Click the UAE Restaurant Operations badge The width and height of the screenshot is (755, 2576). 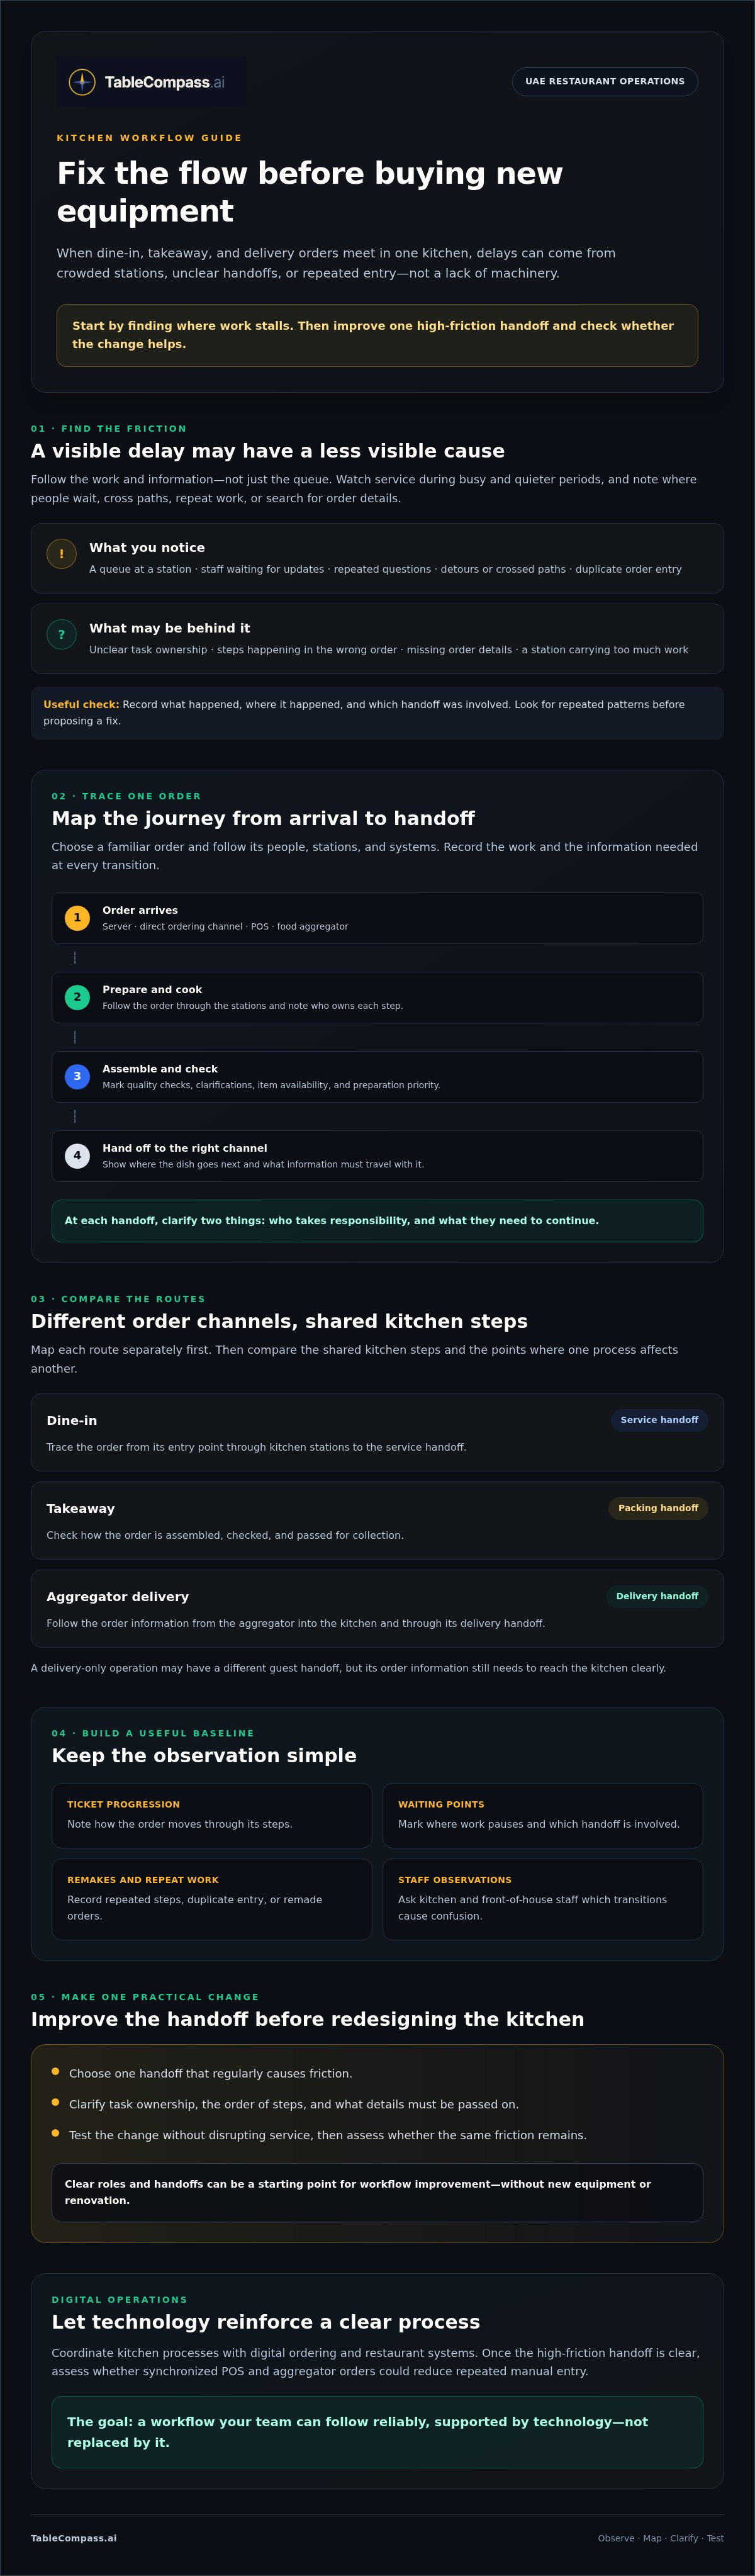click(605, 81)
